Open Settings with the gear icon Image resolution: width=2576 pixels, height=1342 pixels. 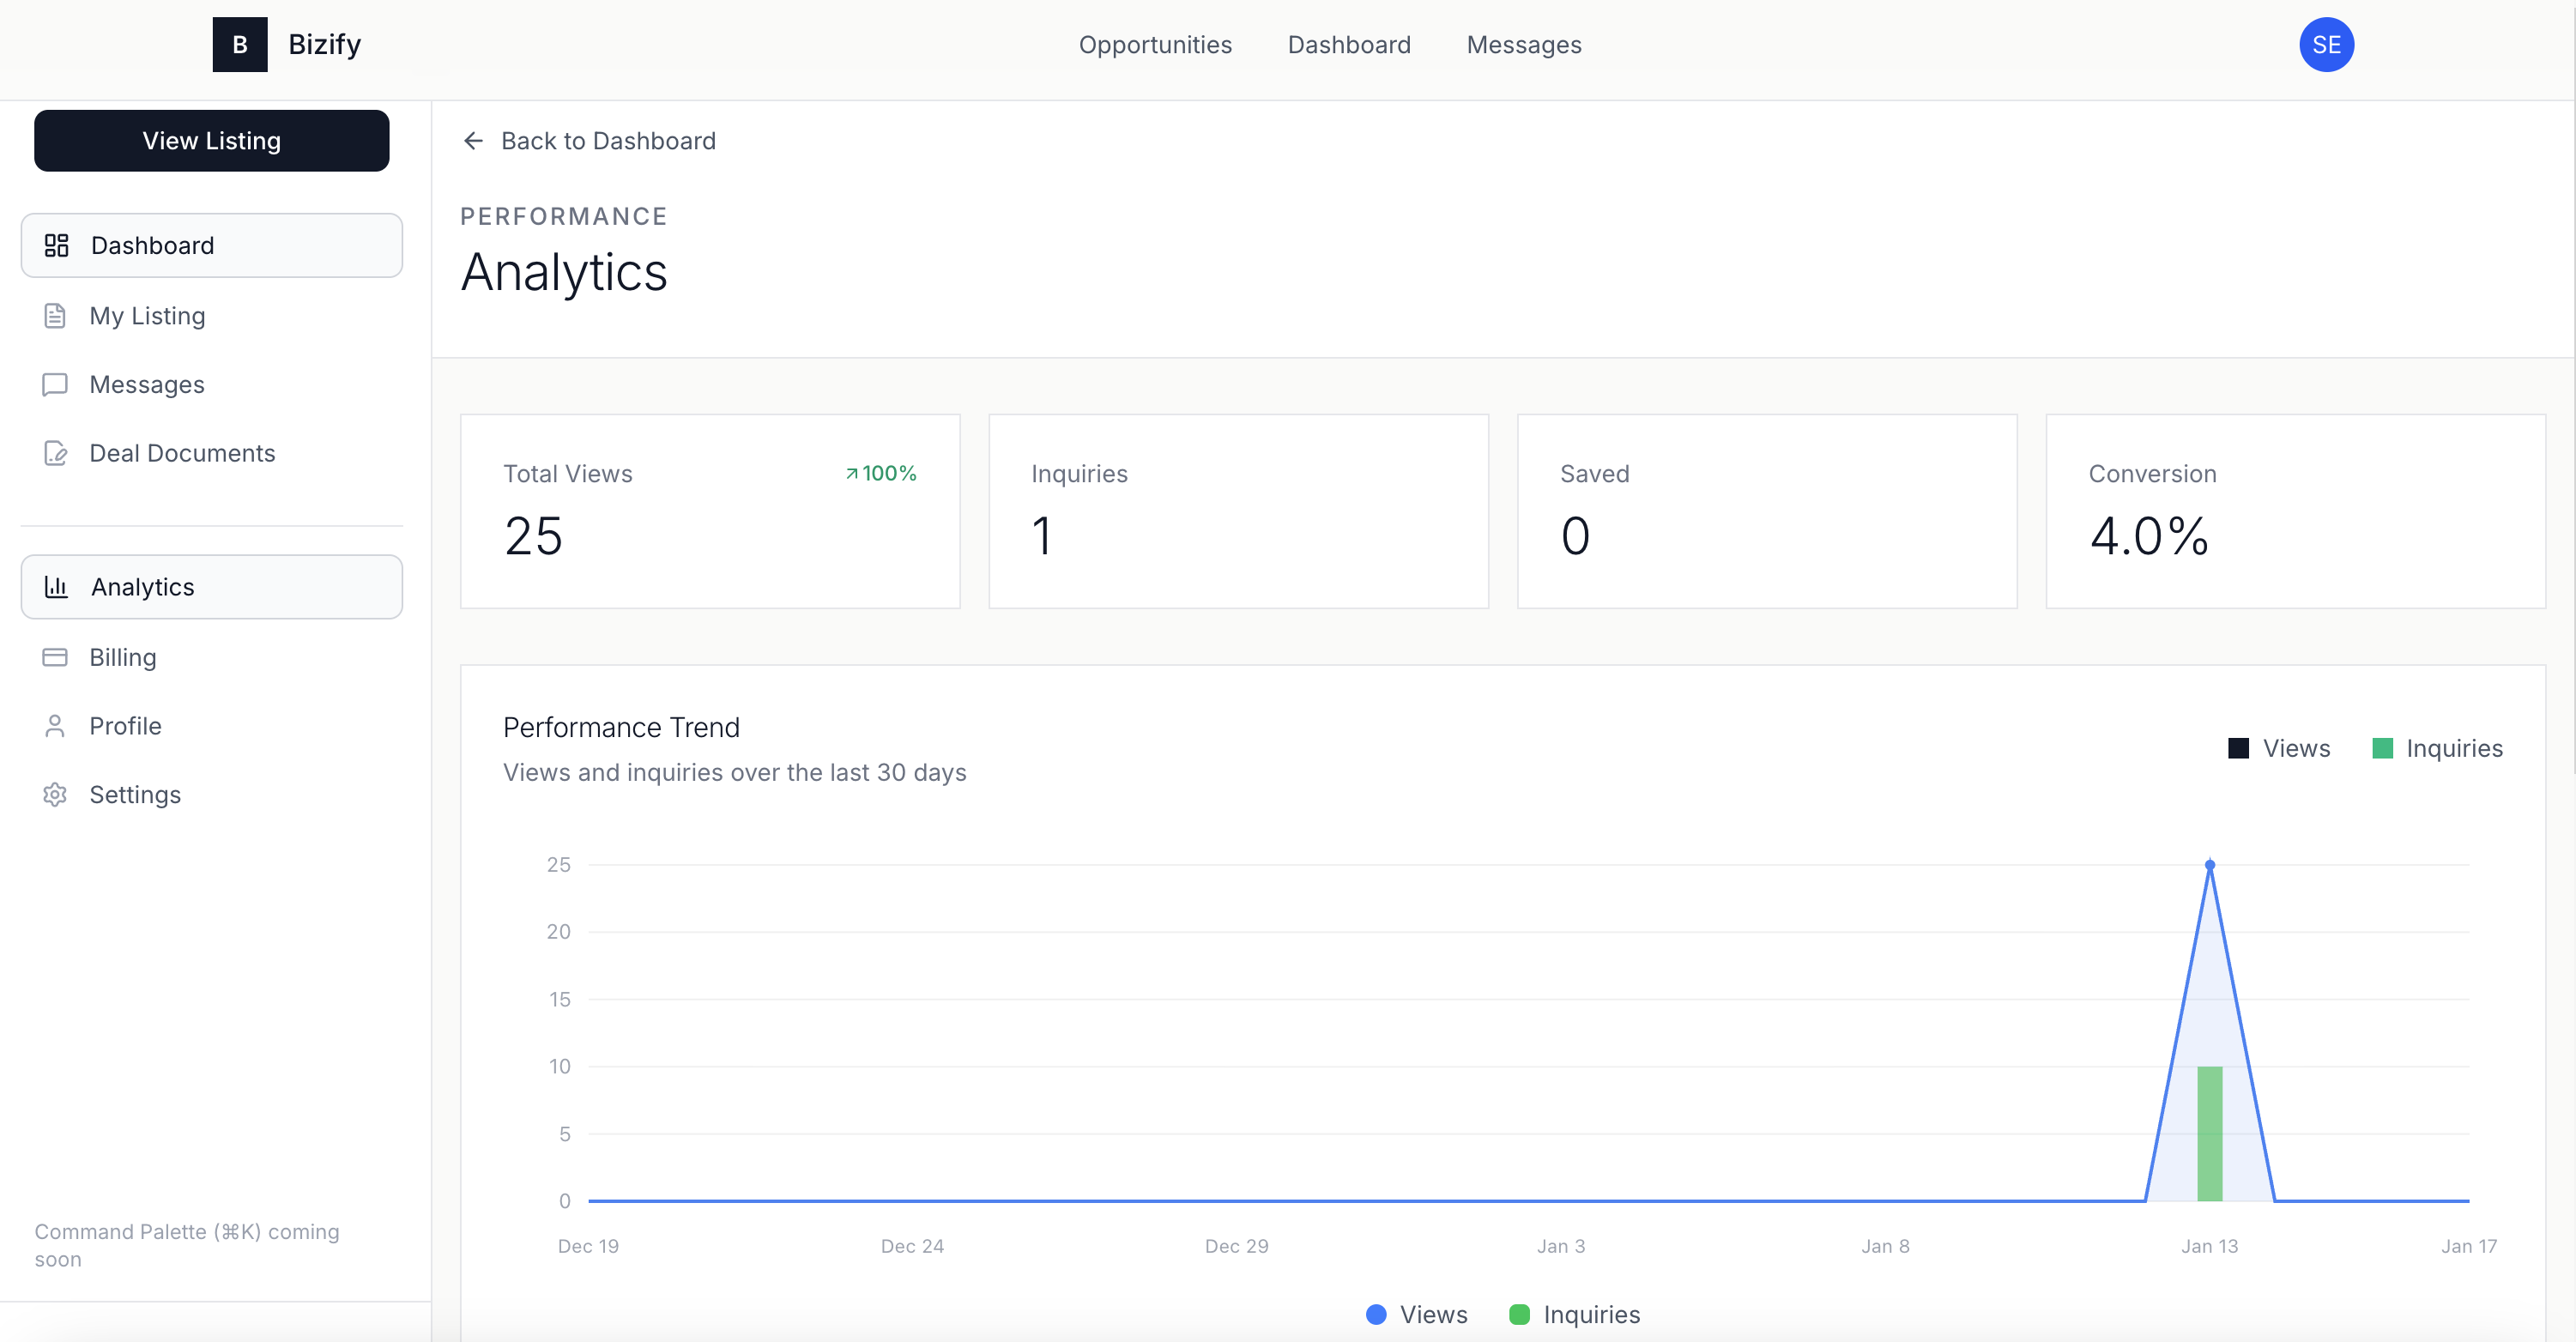coord(55,794)
